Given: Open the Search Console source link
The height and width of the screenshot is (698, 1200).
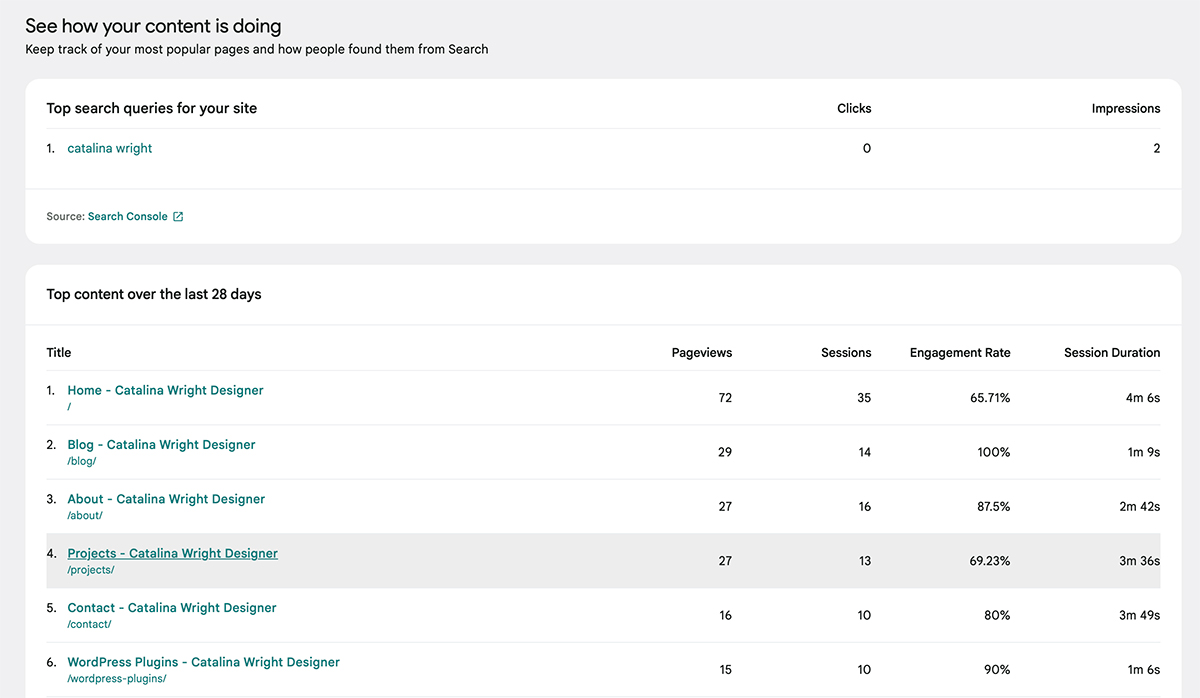Looking at the screenshot, I should (128, 217).
